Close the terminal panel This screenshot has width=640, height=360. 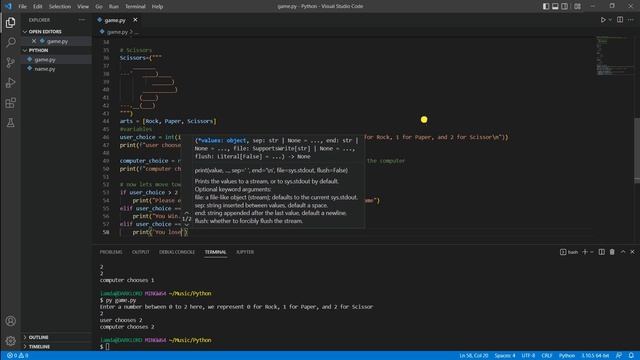632,252
